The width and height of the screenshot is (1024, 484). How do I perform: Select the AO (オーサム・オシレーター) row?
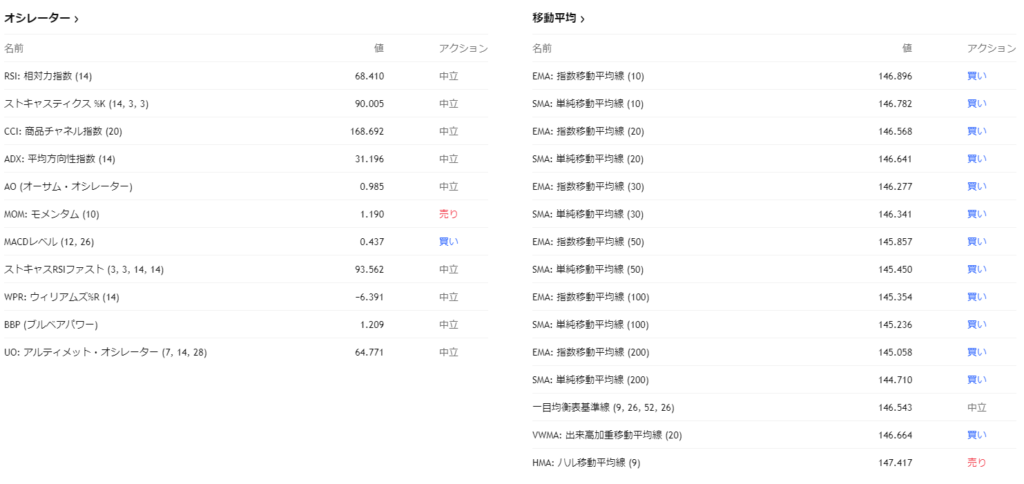pos(68,187)
